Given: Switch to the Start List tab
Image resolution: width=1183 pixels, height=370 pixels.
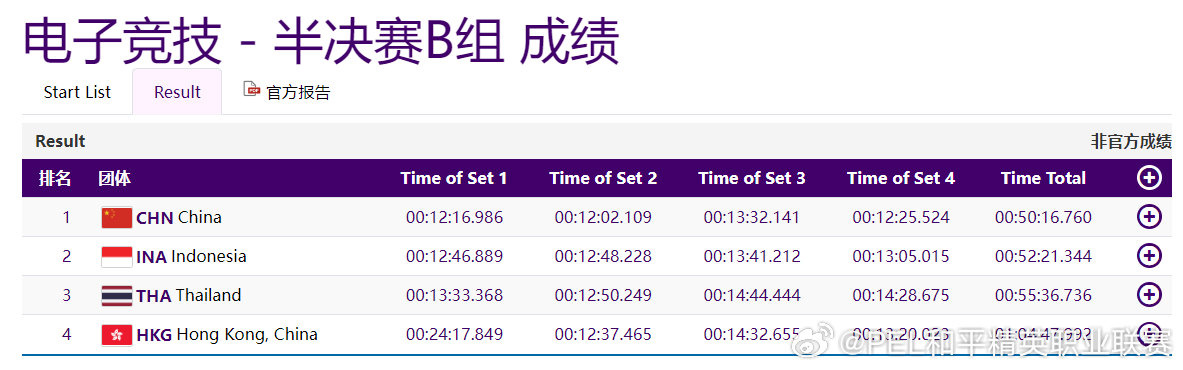Looking at the screenshot, I should [x=77, y=92].
